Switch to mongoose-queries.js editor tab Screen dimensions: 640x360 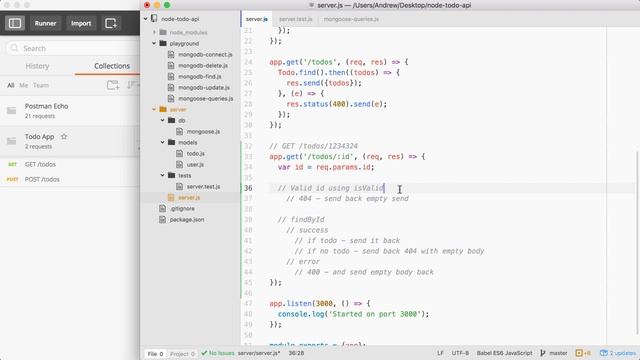point(351,19)
